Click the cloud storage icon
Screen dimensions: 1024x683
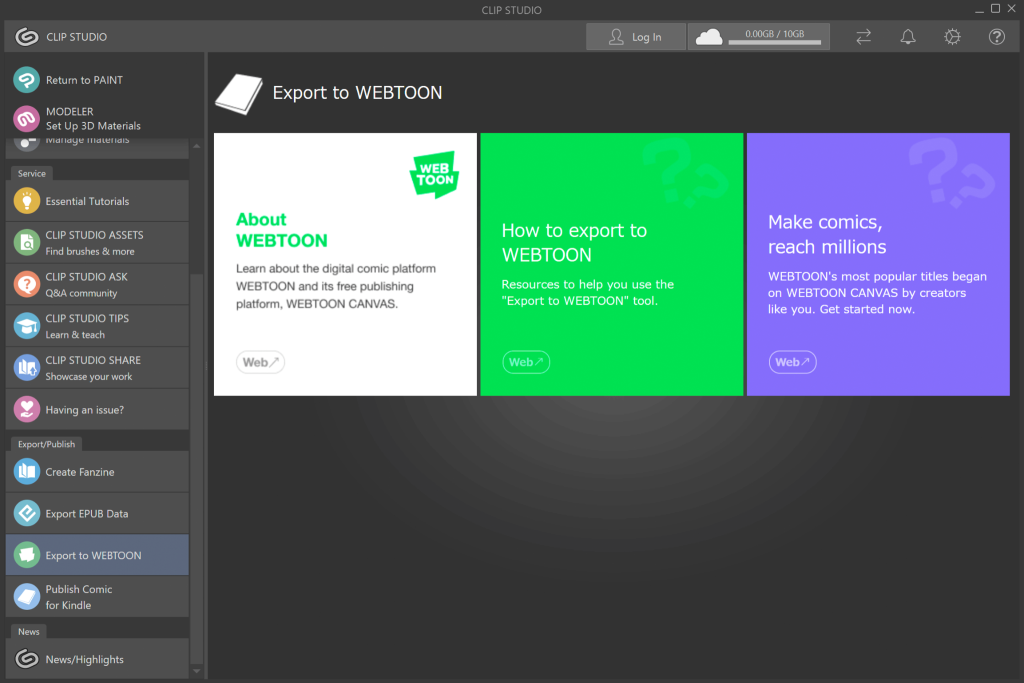point(709,37)
